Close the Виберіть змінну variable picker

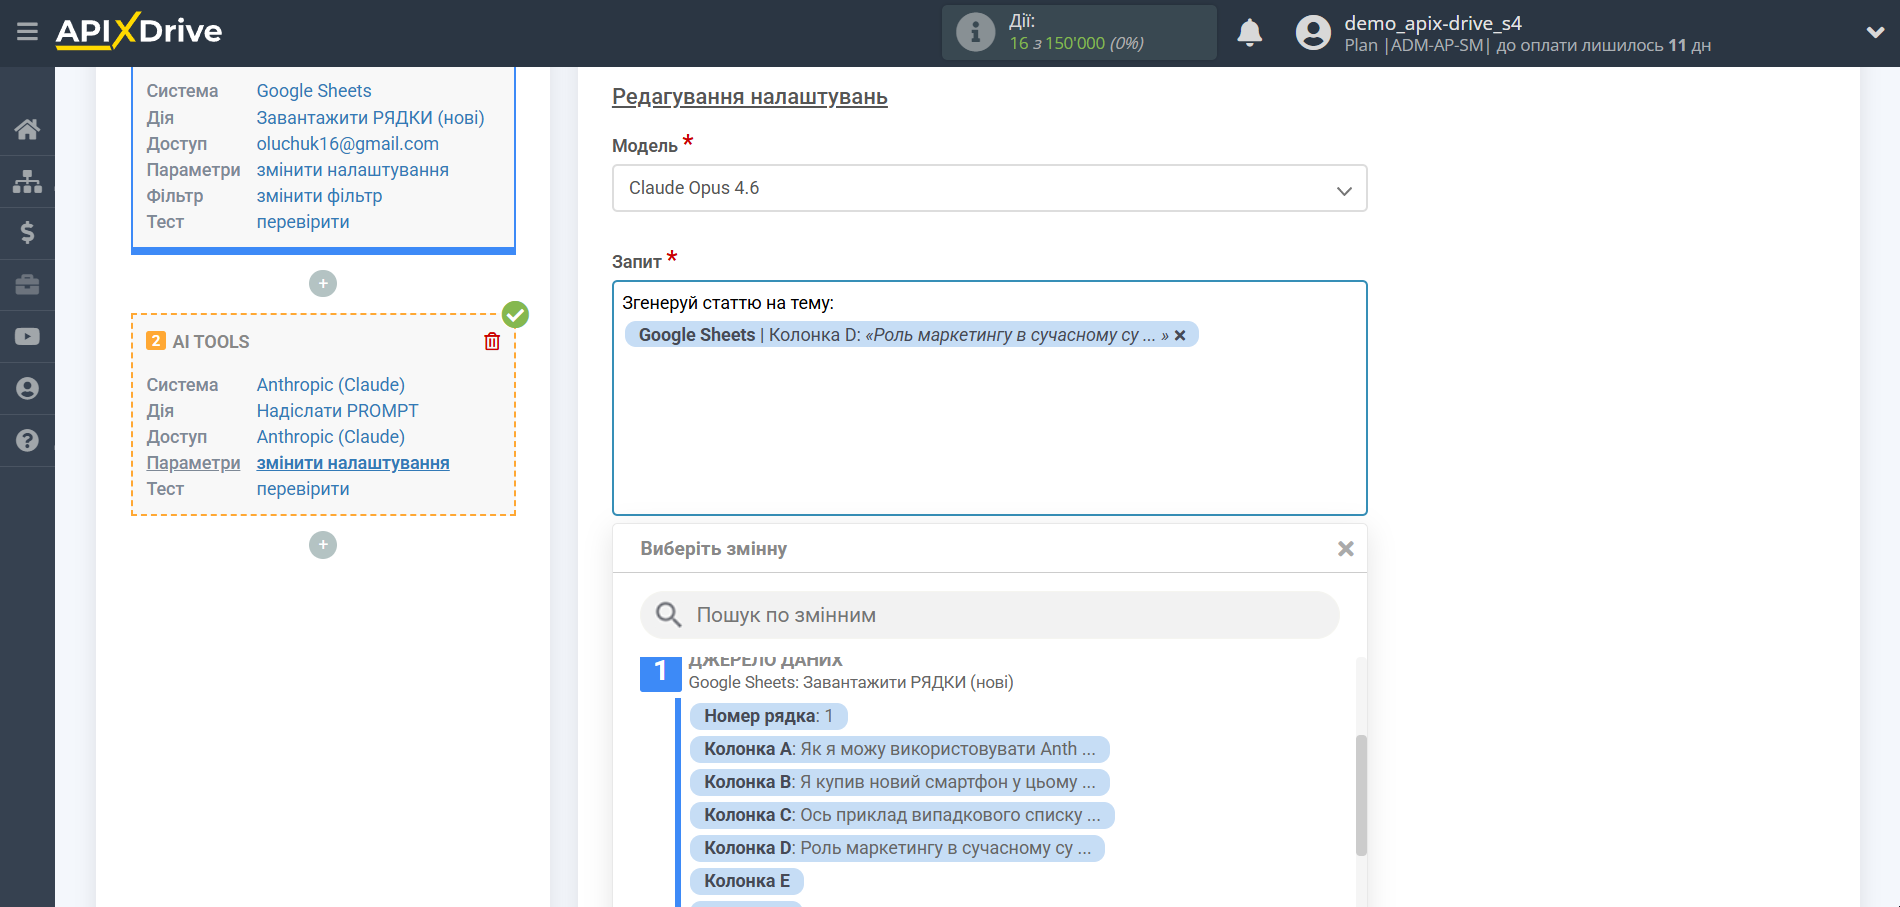(x=1345, y=548)
